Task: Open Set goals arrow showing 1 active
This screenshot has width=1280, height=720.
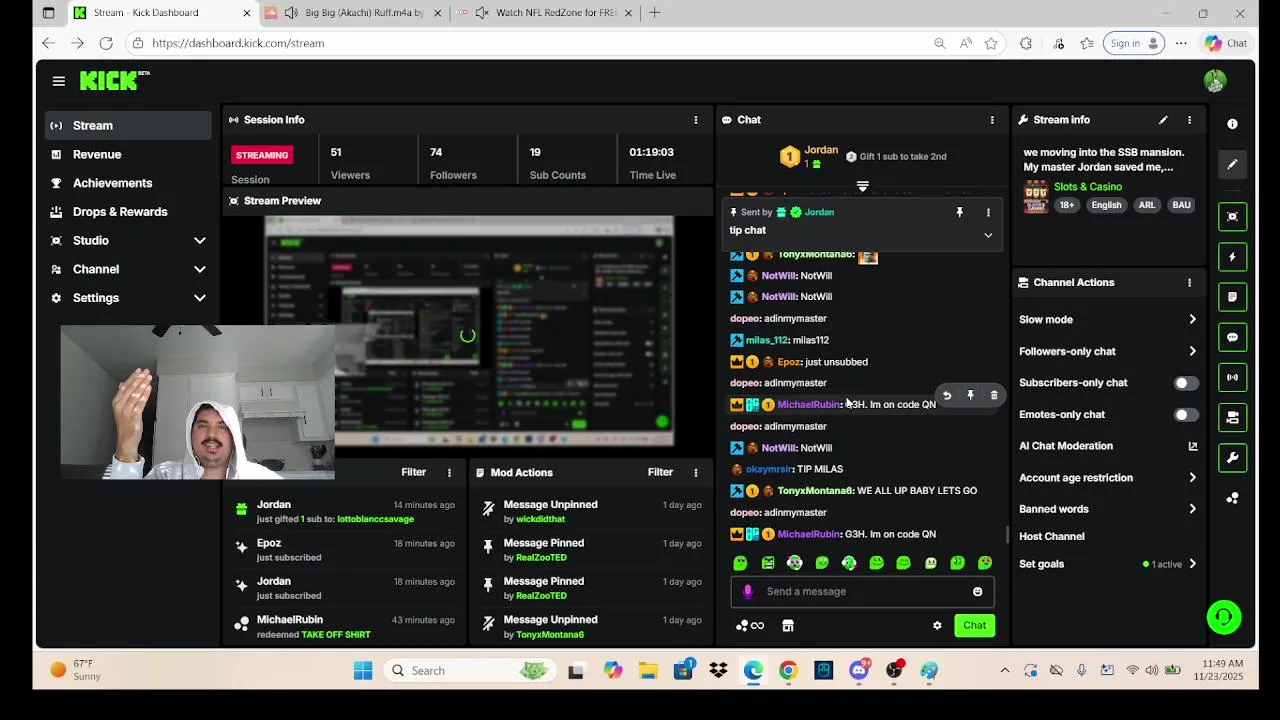Action: 1192,564
